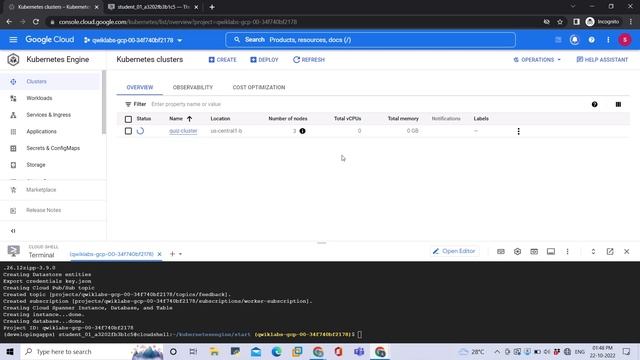Tick the quiz-cluster row checkbox

tap(128, 131)
